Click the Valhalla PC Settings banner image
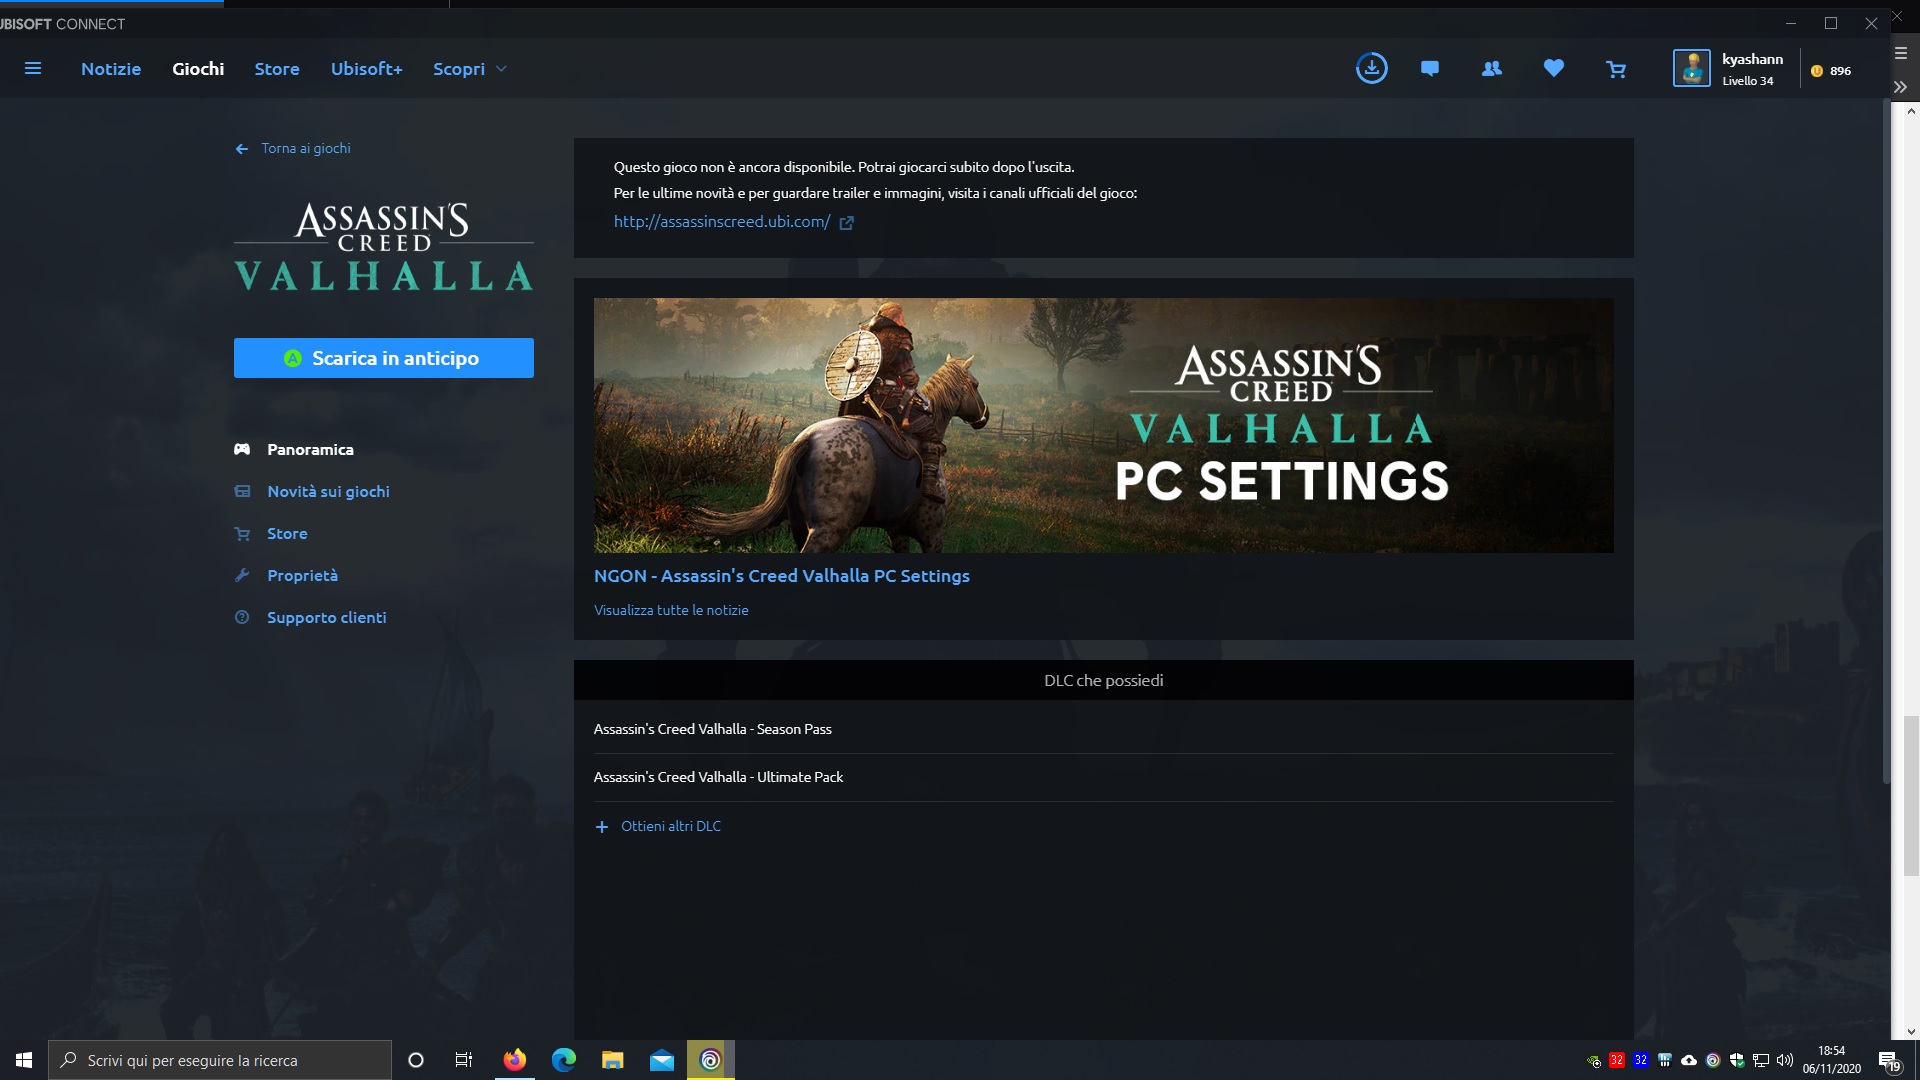 pos(1103,425)
